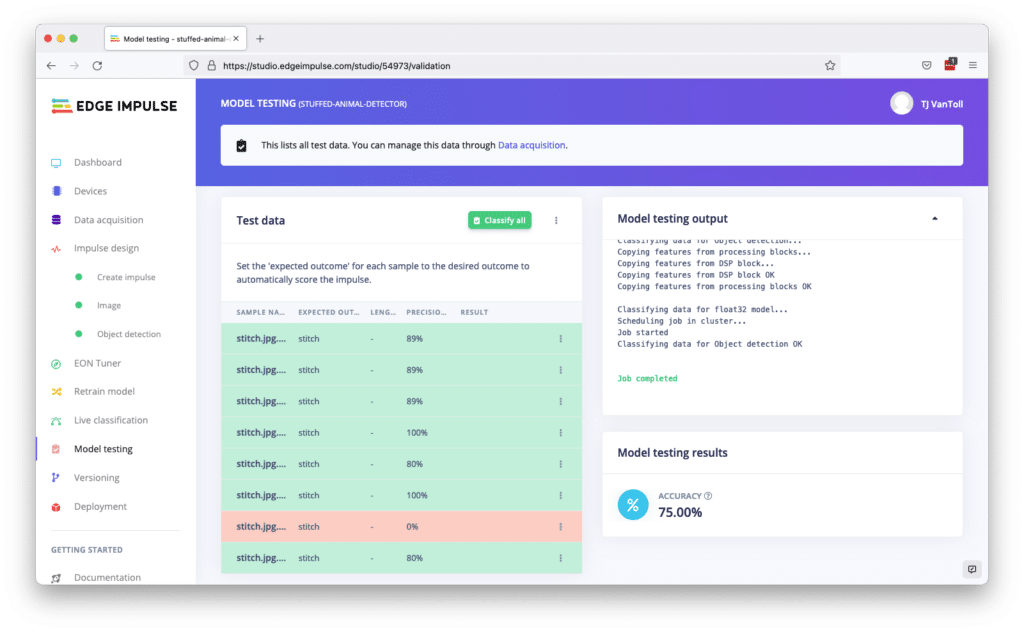Click the Dashboard icon in sidebar

coord(56,163)
